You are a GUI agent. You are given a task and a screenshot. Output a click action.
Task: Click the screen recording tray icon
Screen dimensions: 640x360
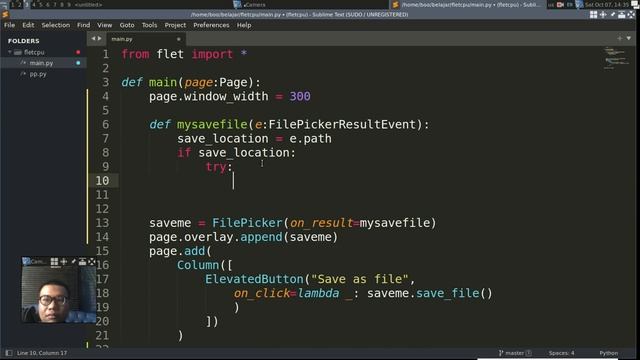pyautogui.click(x=560, y=4)
